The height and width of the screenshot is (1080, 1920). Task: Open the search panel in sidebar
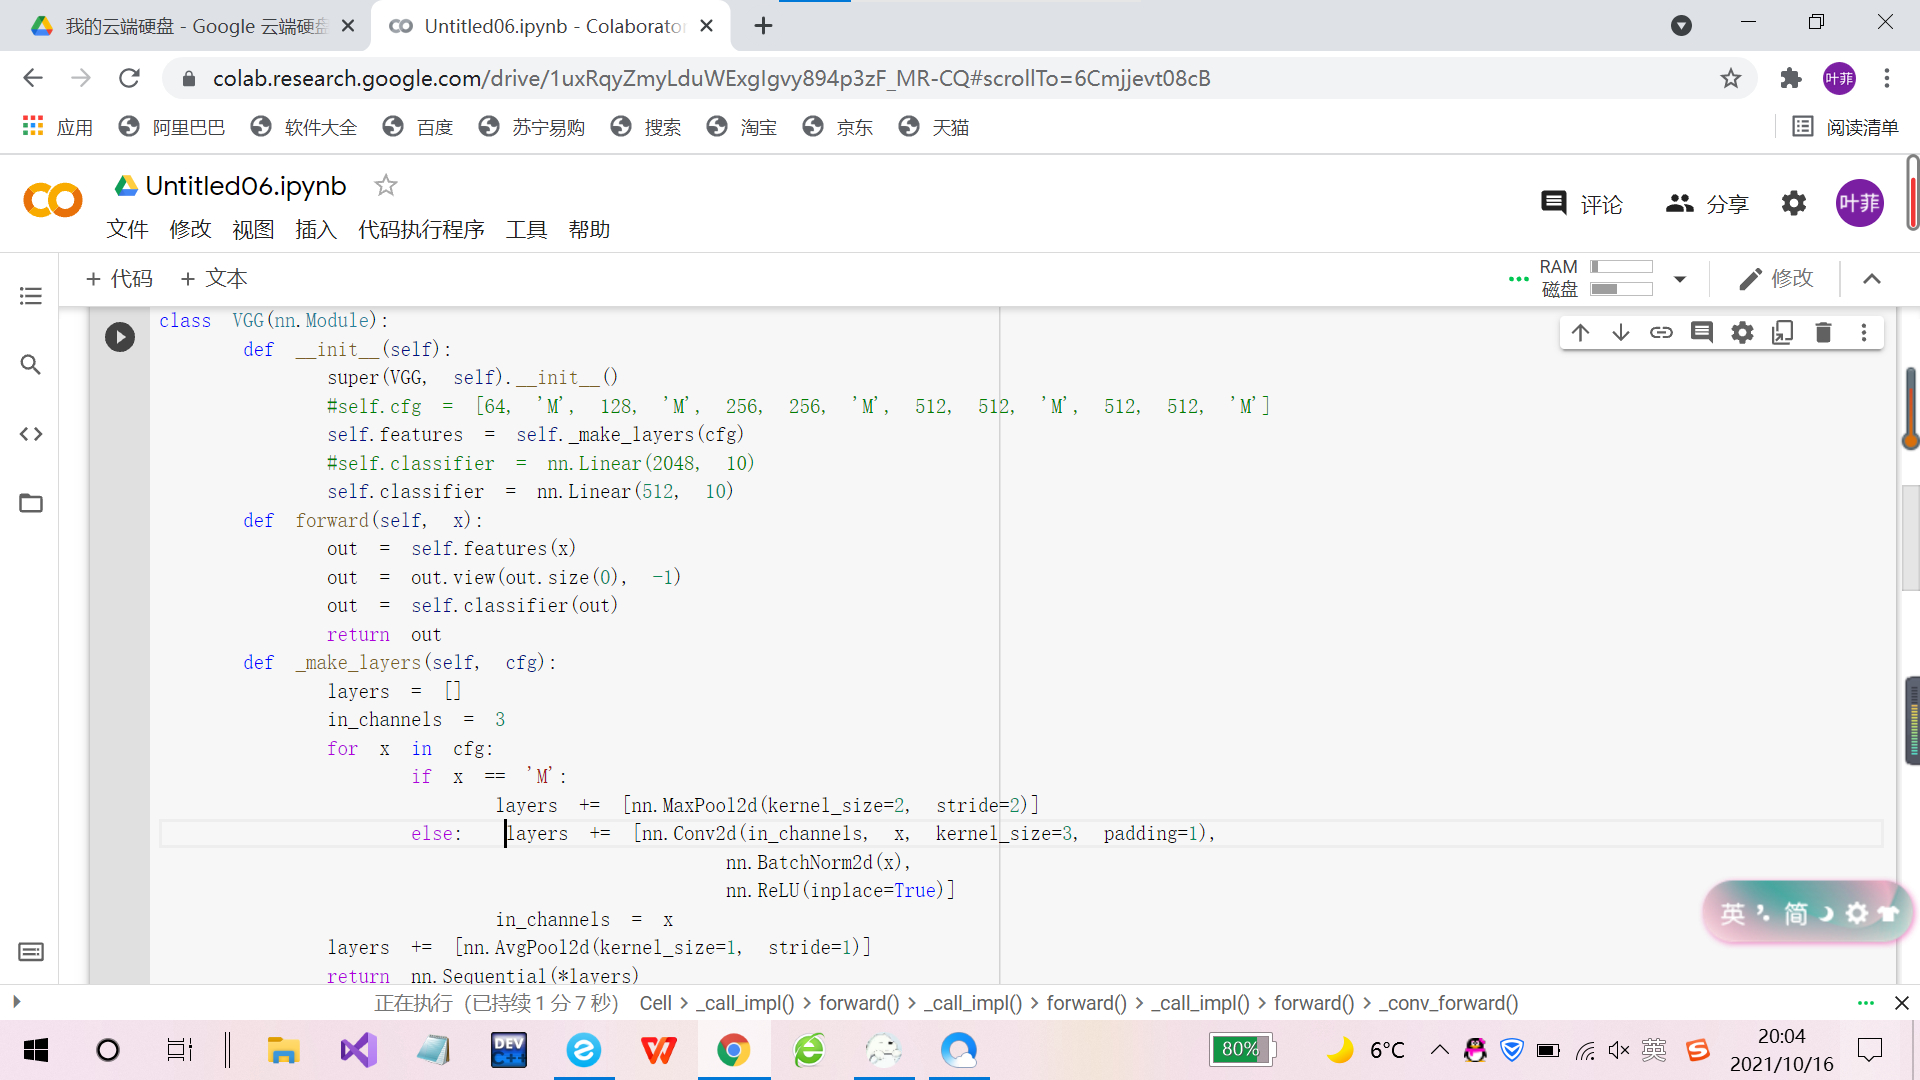(x=31, y=365)
